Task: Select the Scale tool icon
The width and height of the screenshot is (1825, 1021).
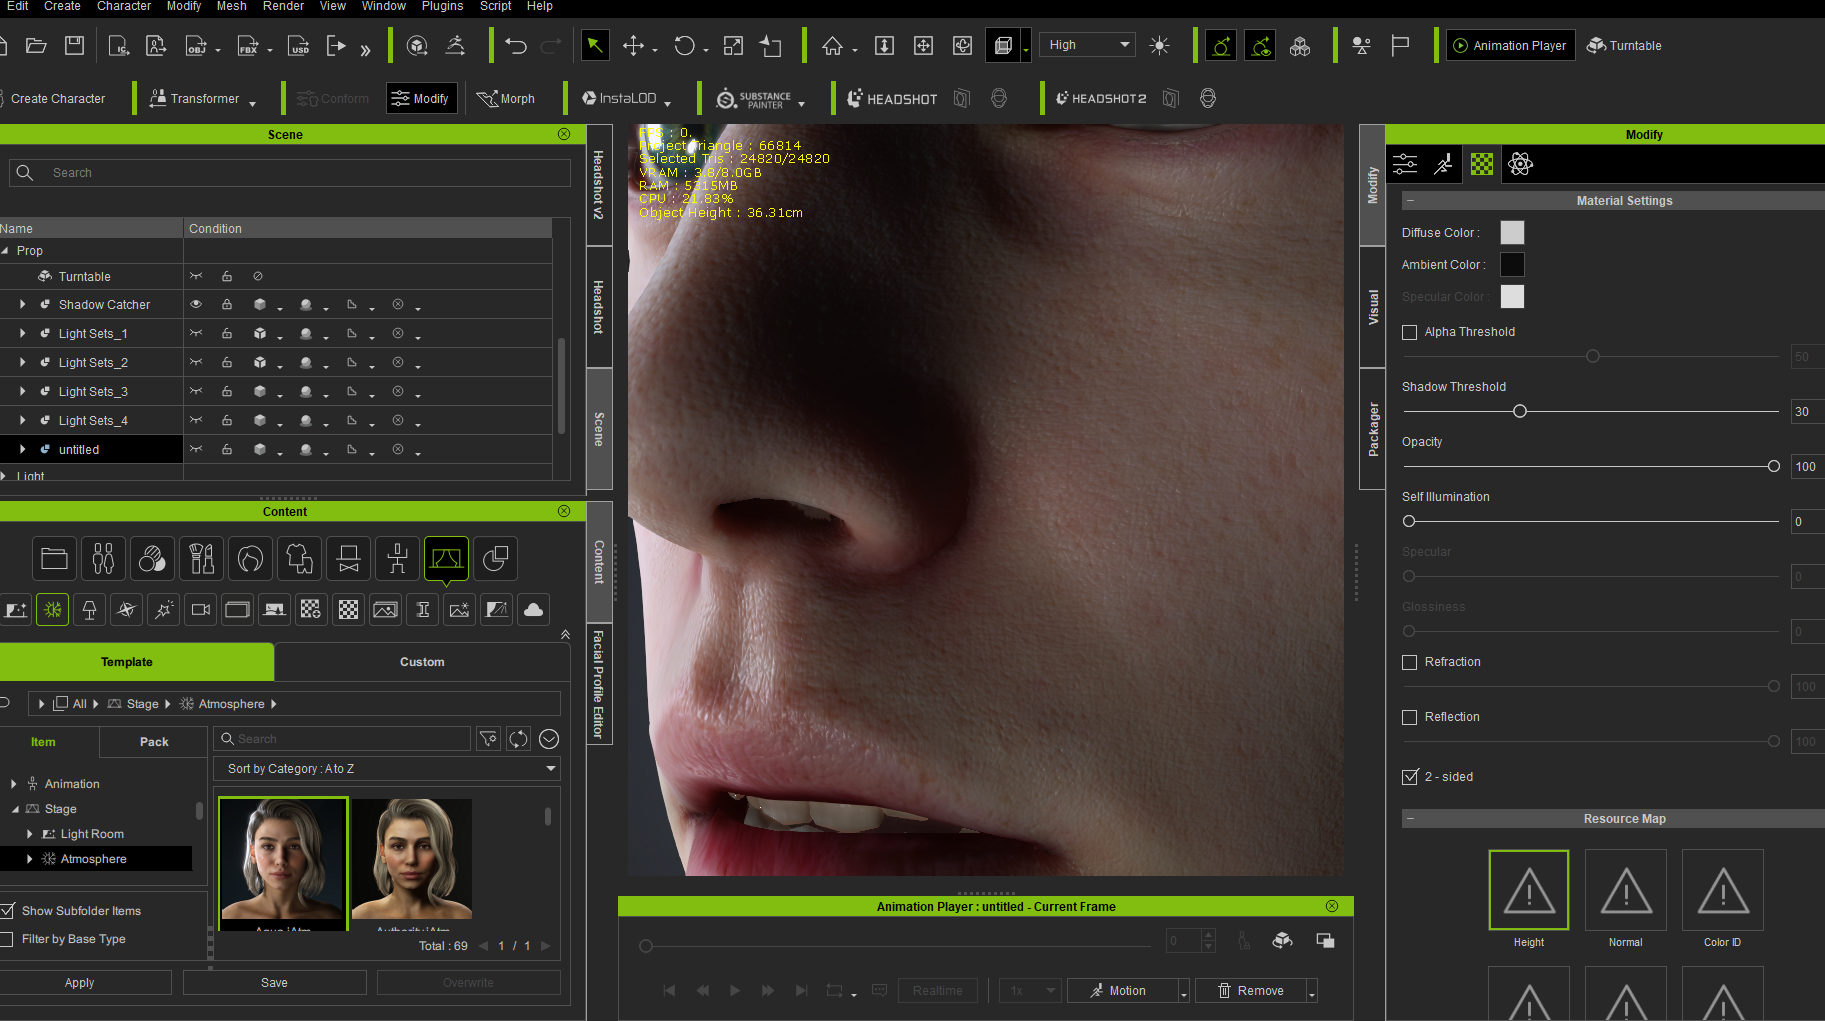Action: click(733, 45)
